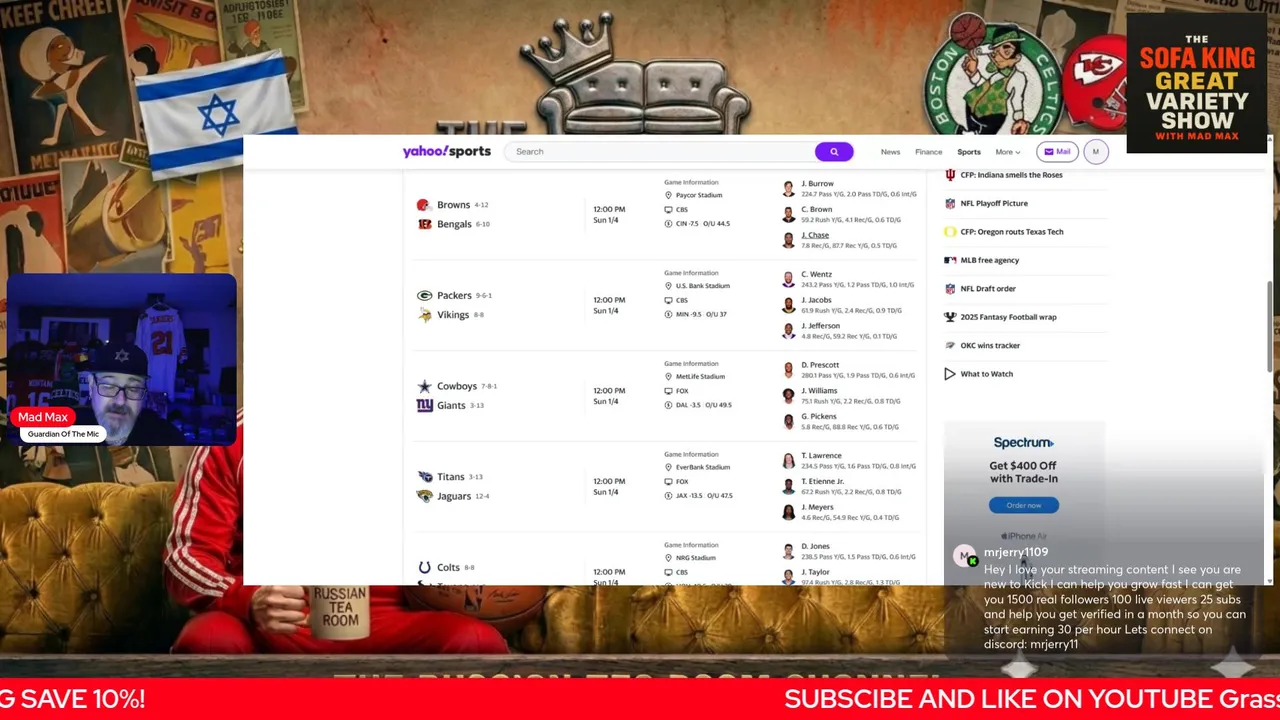Click the Browns team helmet logo
The width and height of the screenshot is (1280, 720).
click(423, 204)
